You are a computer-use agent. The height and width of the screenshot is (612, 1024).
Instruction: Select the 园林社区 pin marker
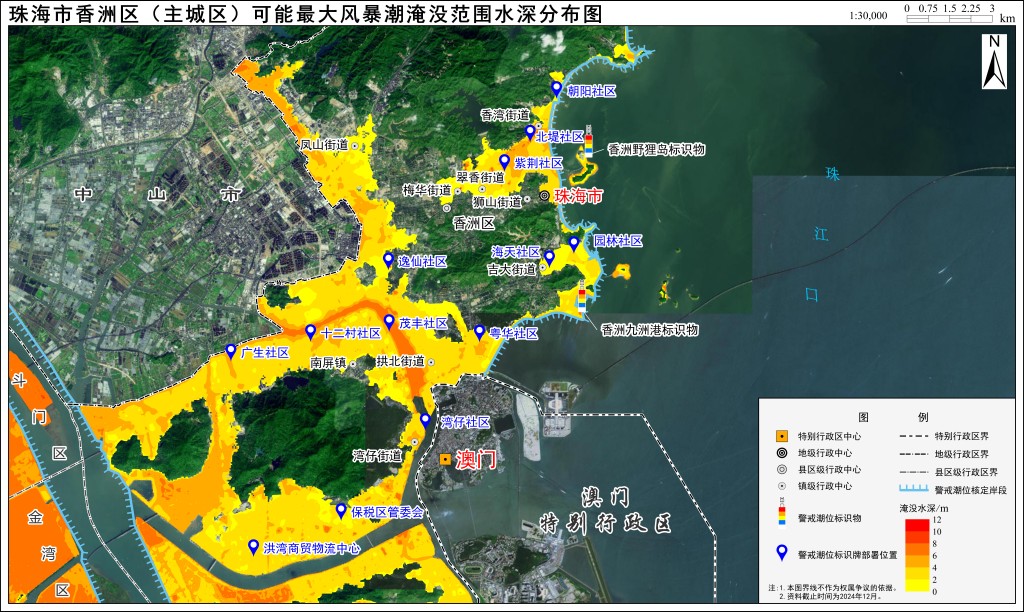coord(574,244)
